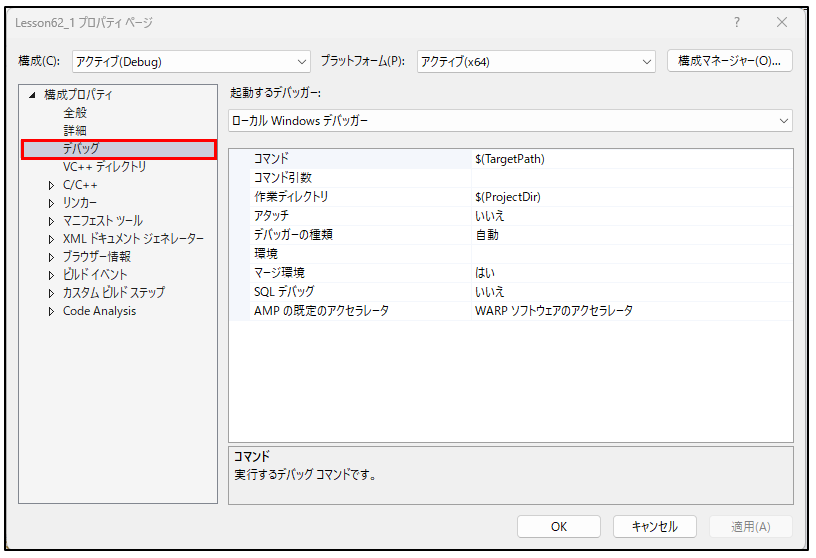Click the help question mark icon

737,22
